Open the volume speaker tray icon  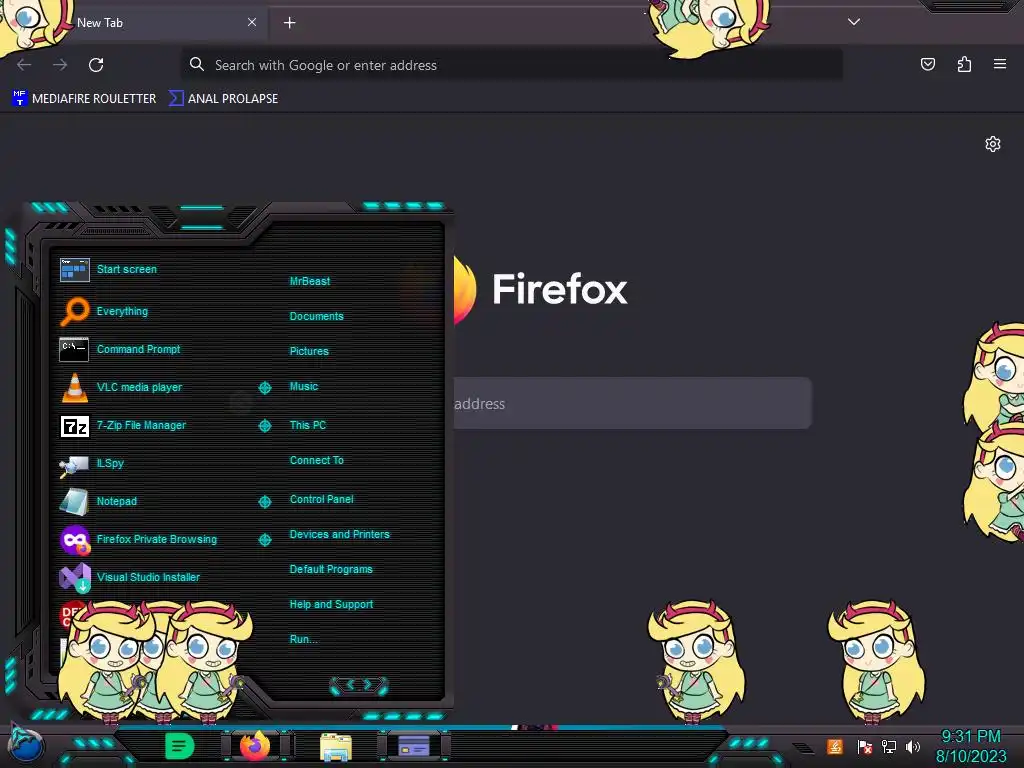pyautogui.click(x=912, y=746)
